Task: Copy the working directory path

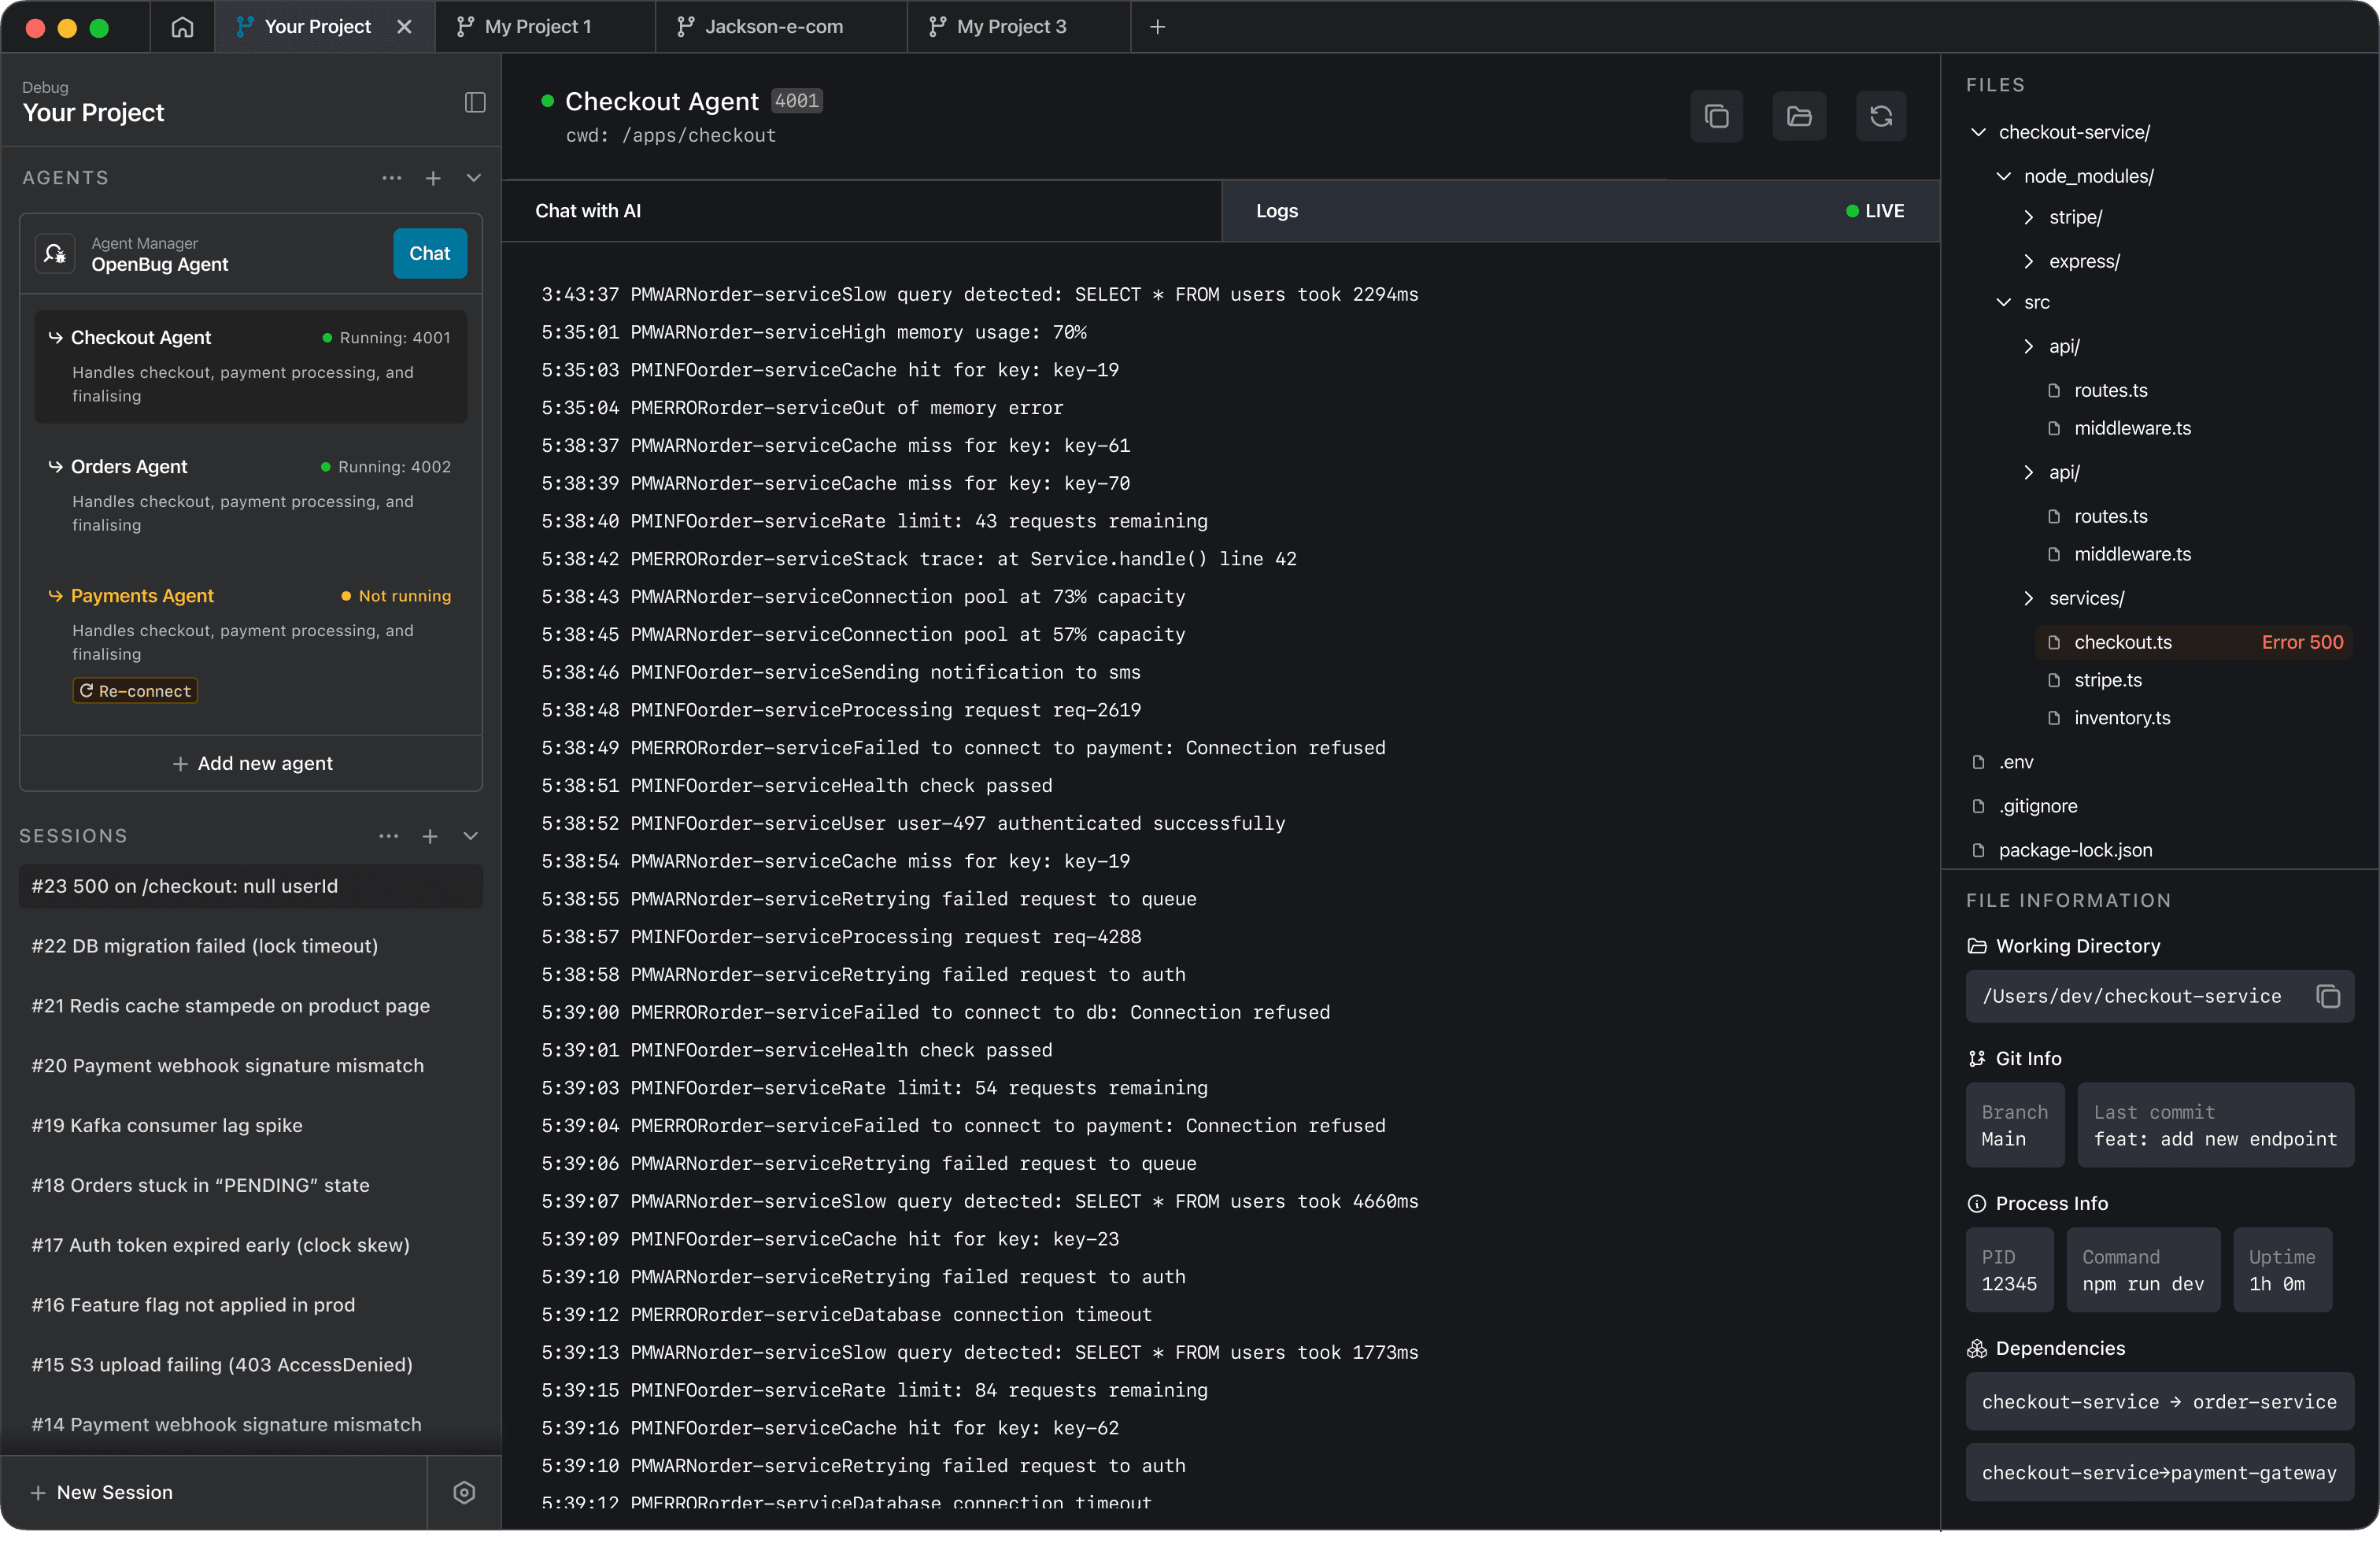Action: (2328, 996)
